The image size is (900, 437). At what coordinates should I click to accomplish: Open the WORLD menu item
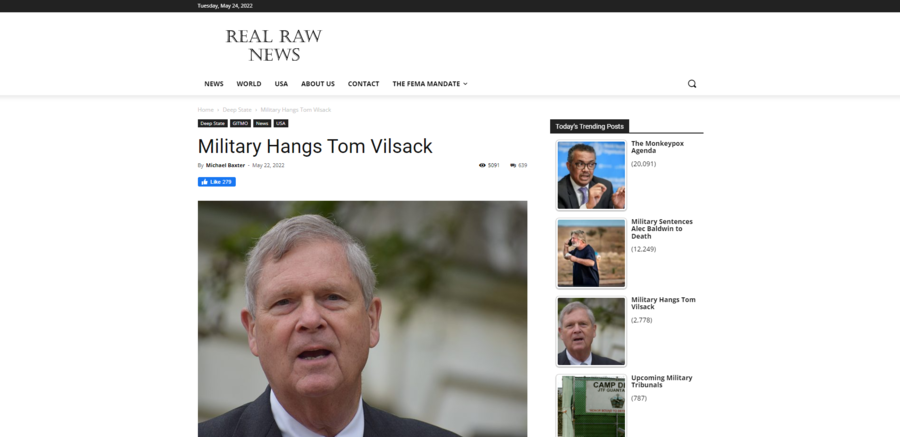pyautogui.click(x=249, y=84)
